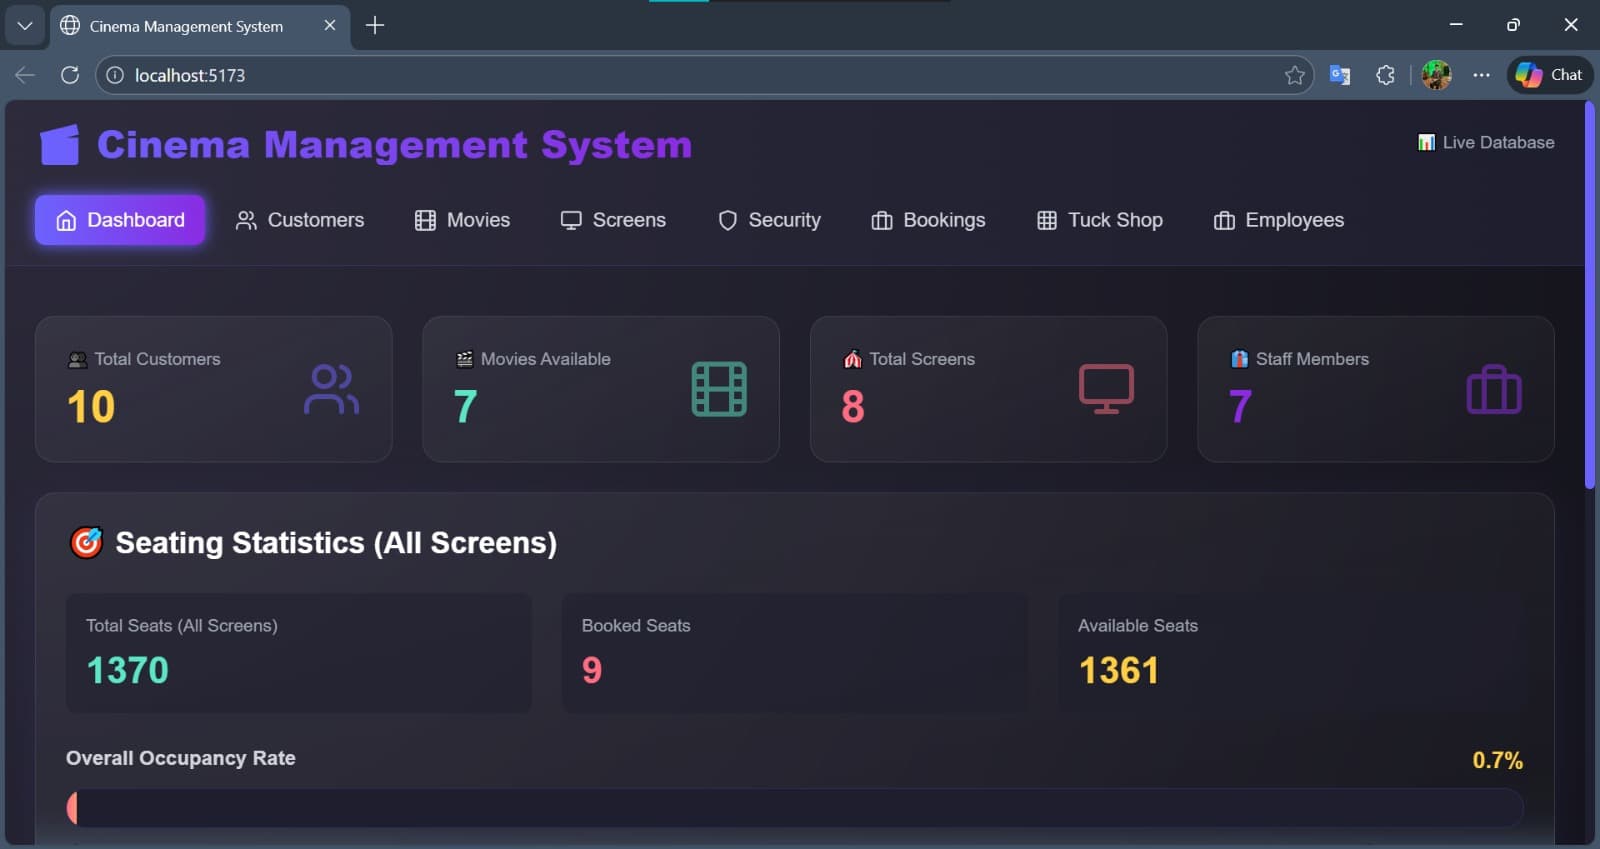Close the Cinema Management System tab
Screen dimensions: 1600x849
click(330, 26)
